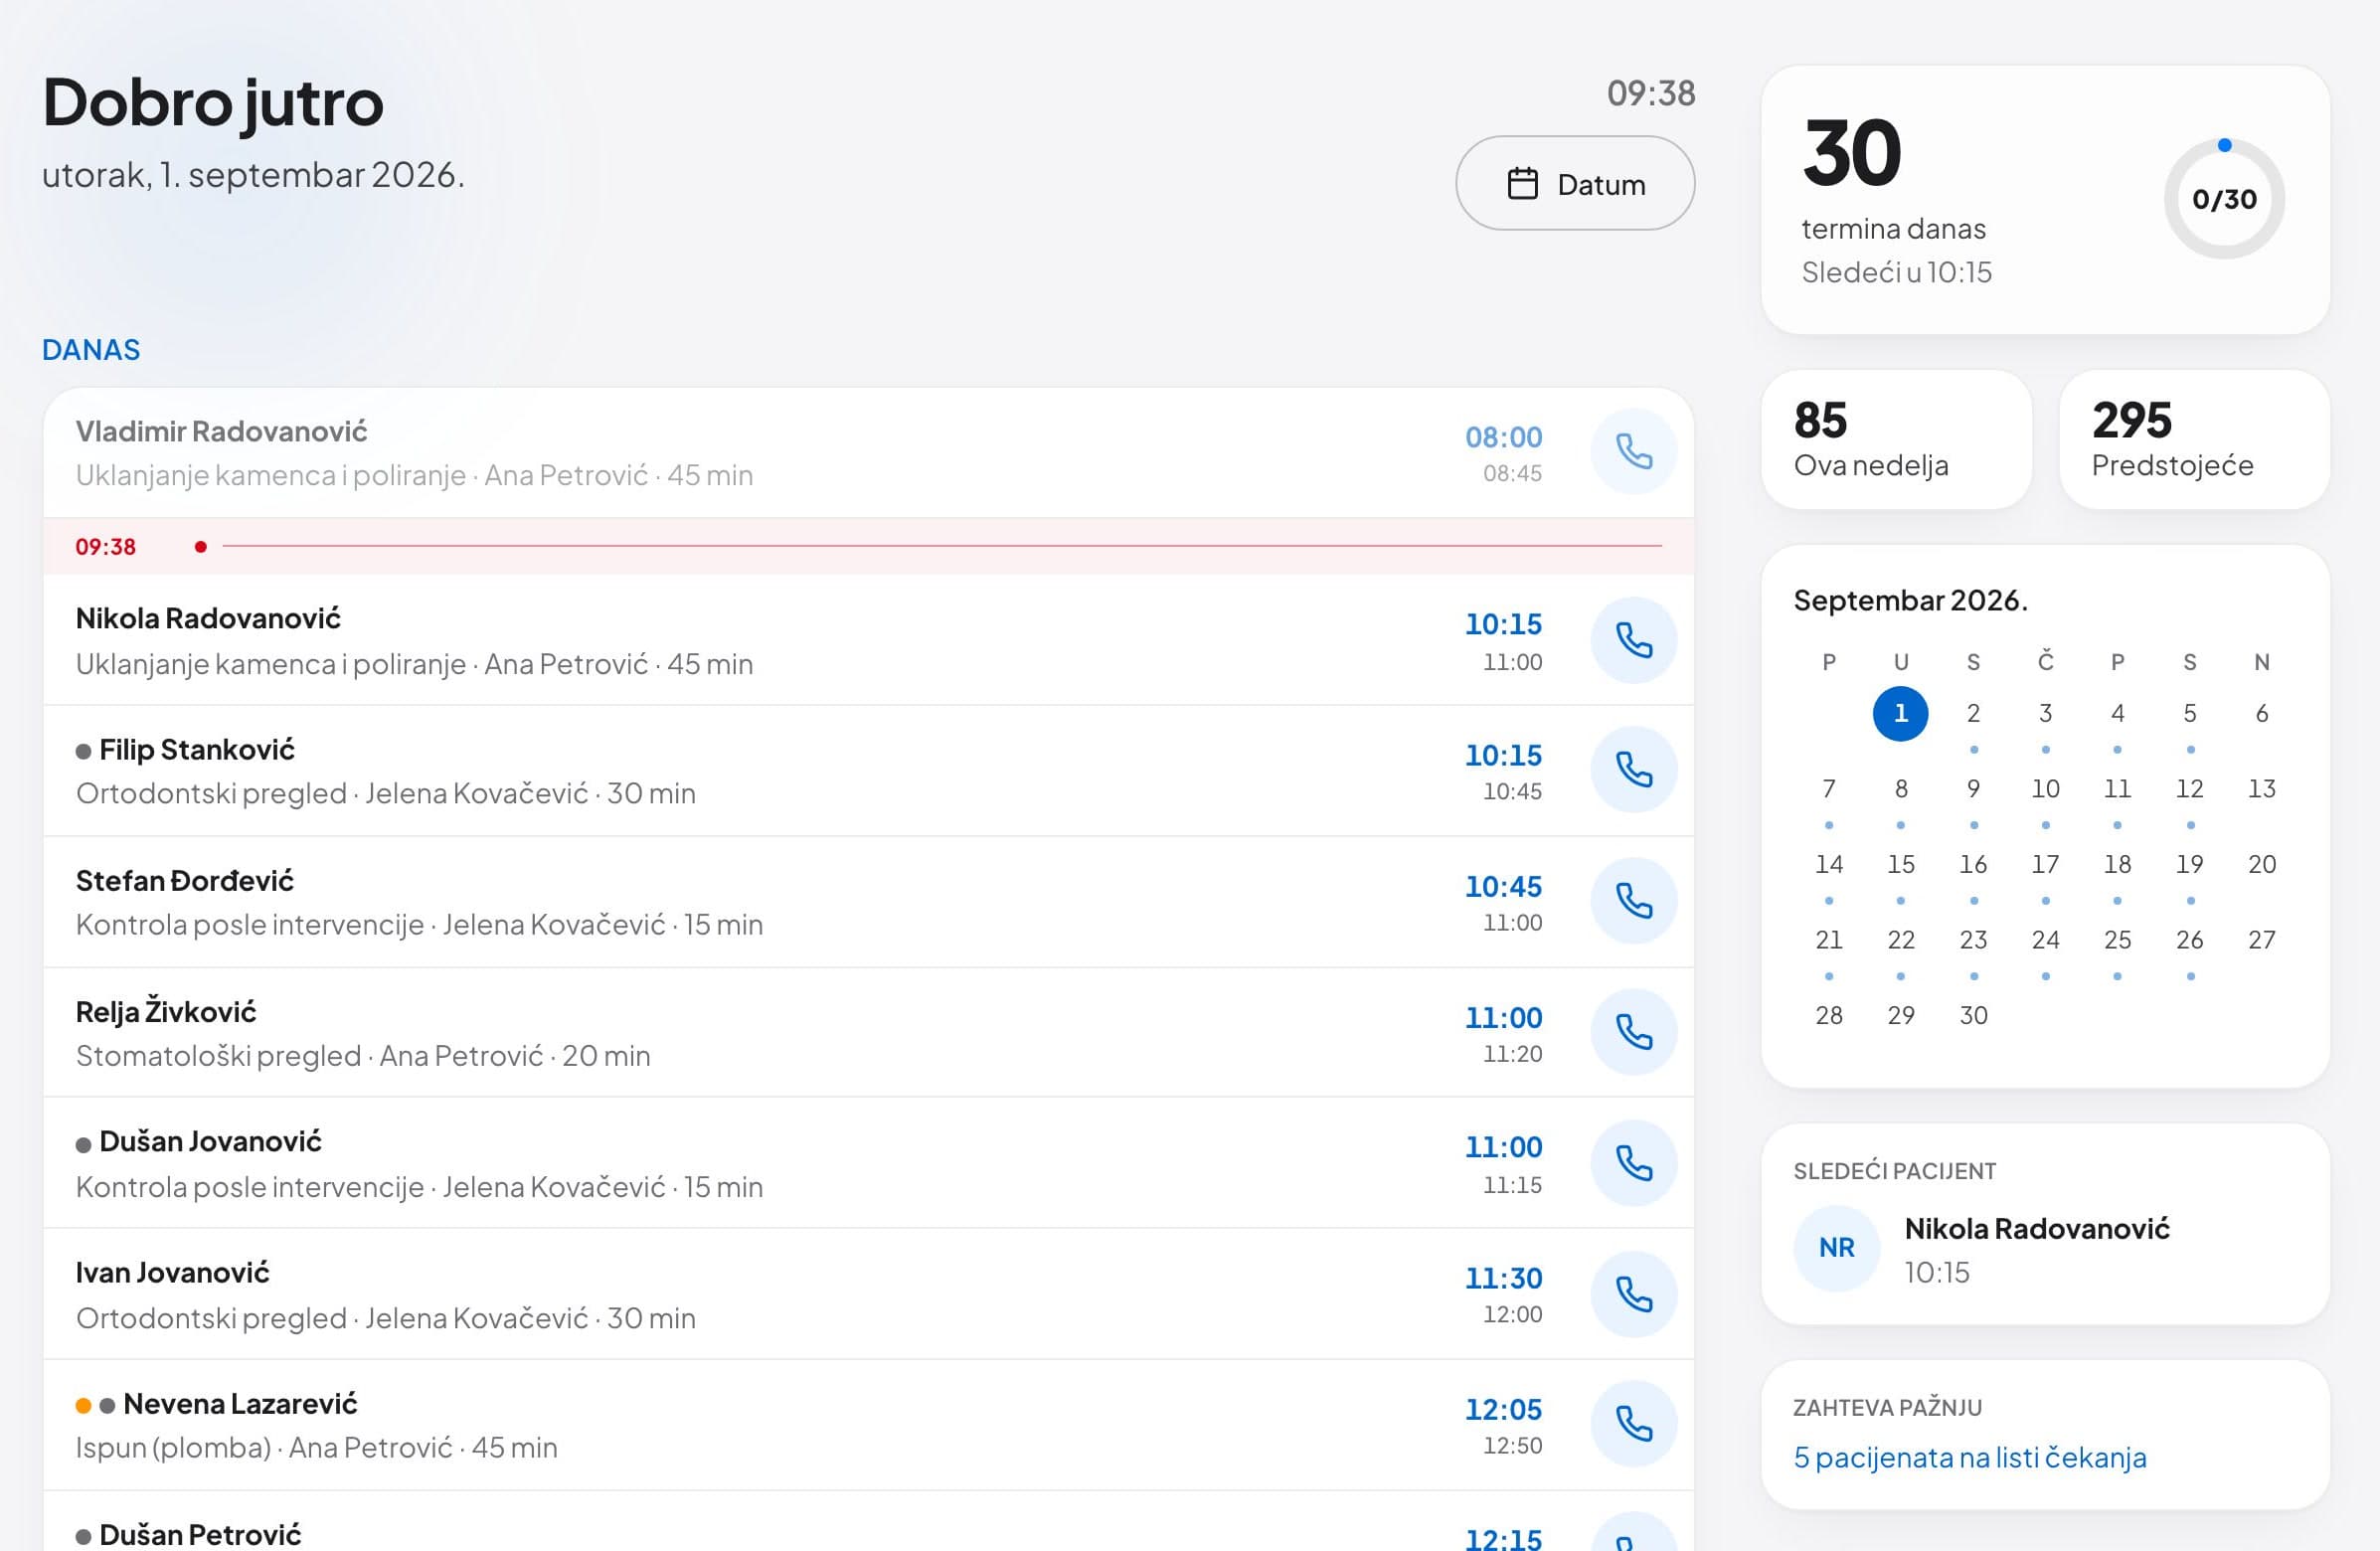Click the Septembar 2026. calendar title
The width and height of the screenshot is (2380, 1551).
click(x=1910, y=600)
